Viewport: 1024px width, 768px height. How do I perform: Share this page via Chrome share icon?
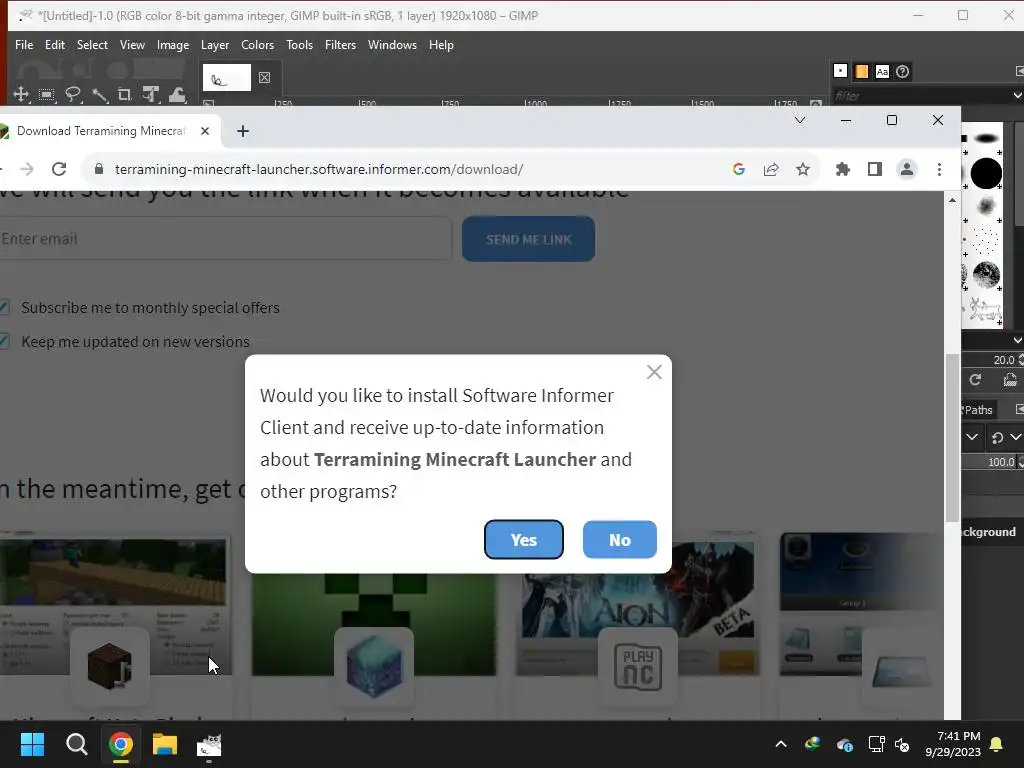(x=771, y=169)
